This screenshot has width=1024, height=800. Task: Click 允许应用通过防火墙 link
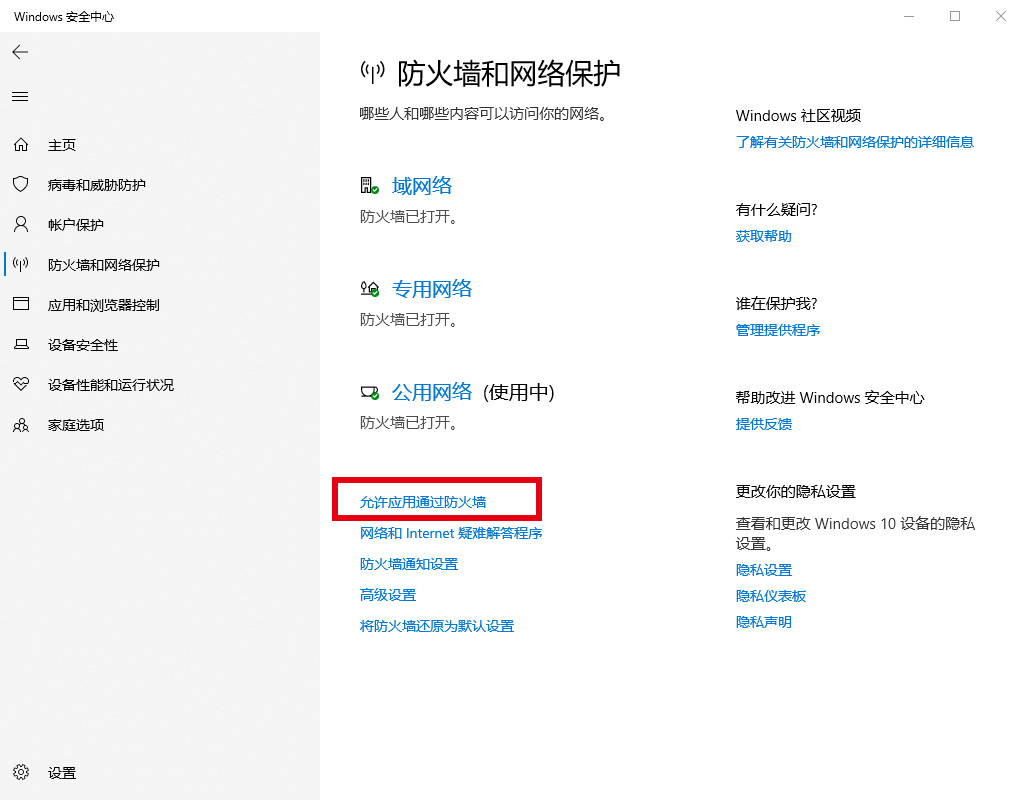pyautogui.click(x=423, y=502)
